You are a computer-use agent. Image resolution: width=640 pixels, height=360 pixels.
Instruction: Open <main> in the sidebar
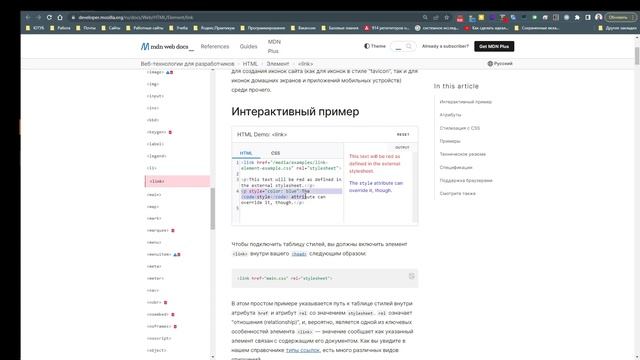click(x=154, y=195)
